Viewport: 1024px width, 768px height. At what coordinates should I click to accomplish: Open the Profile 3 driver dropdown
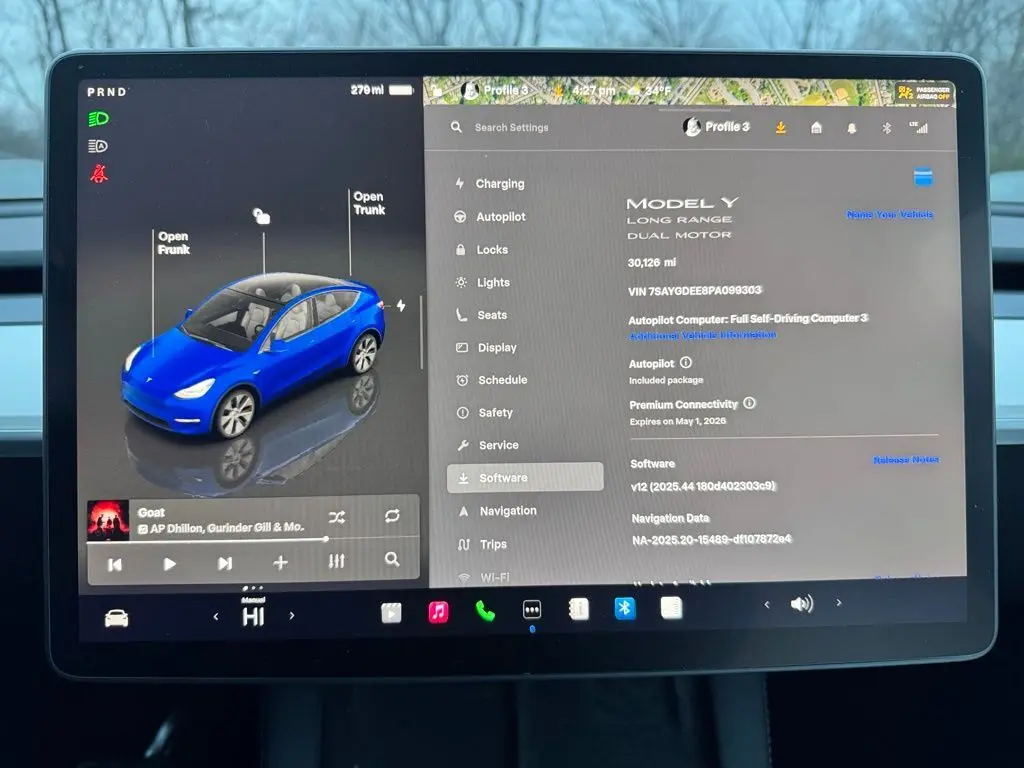[716, 127]
